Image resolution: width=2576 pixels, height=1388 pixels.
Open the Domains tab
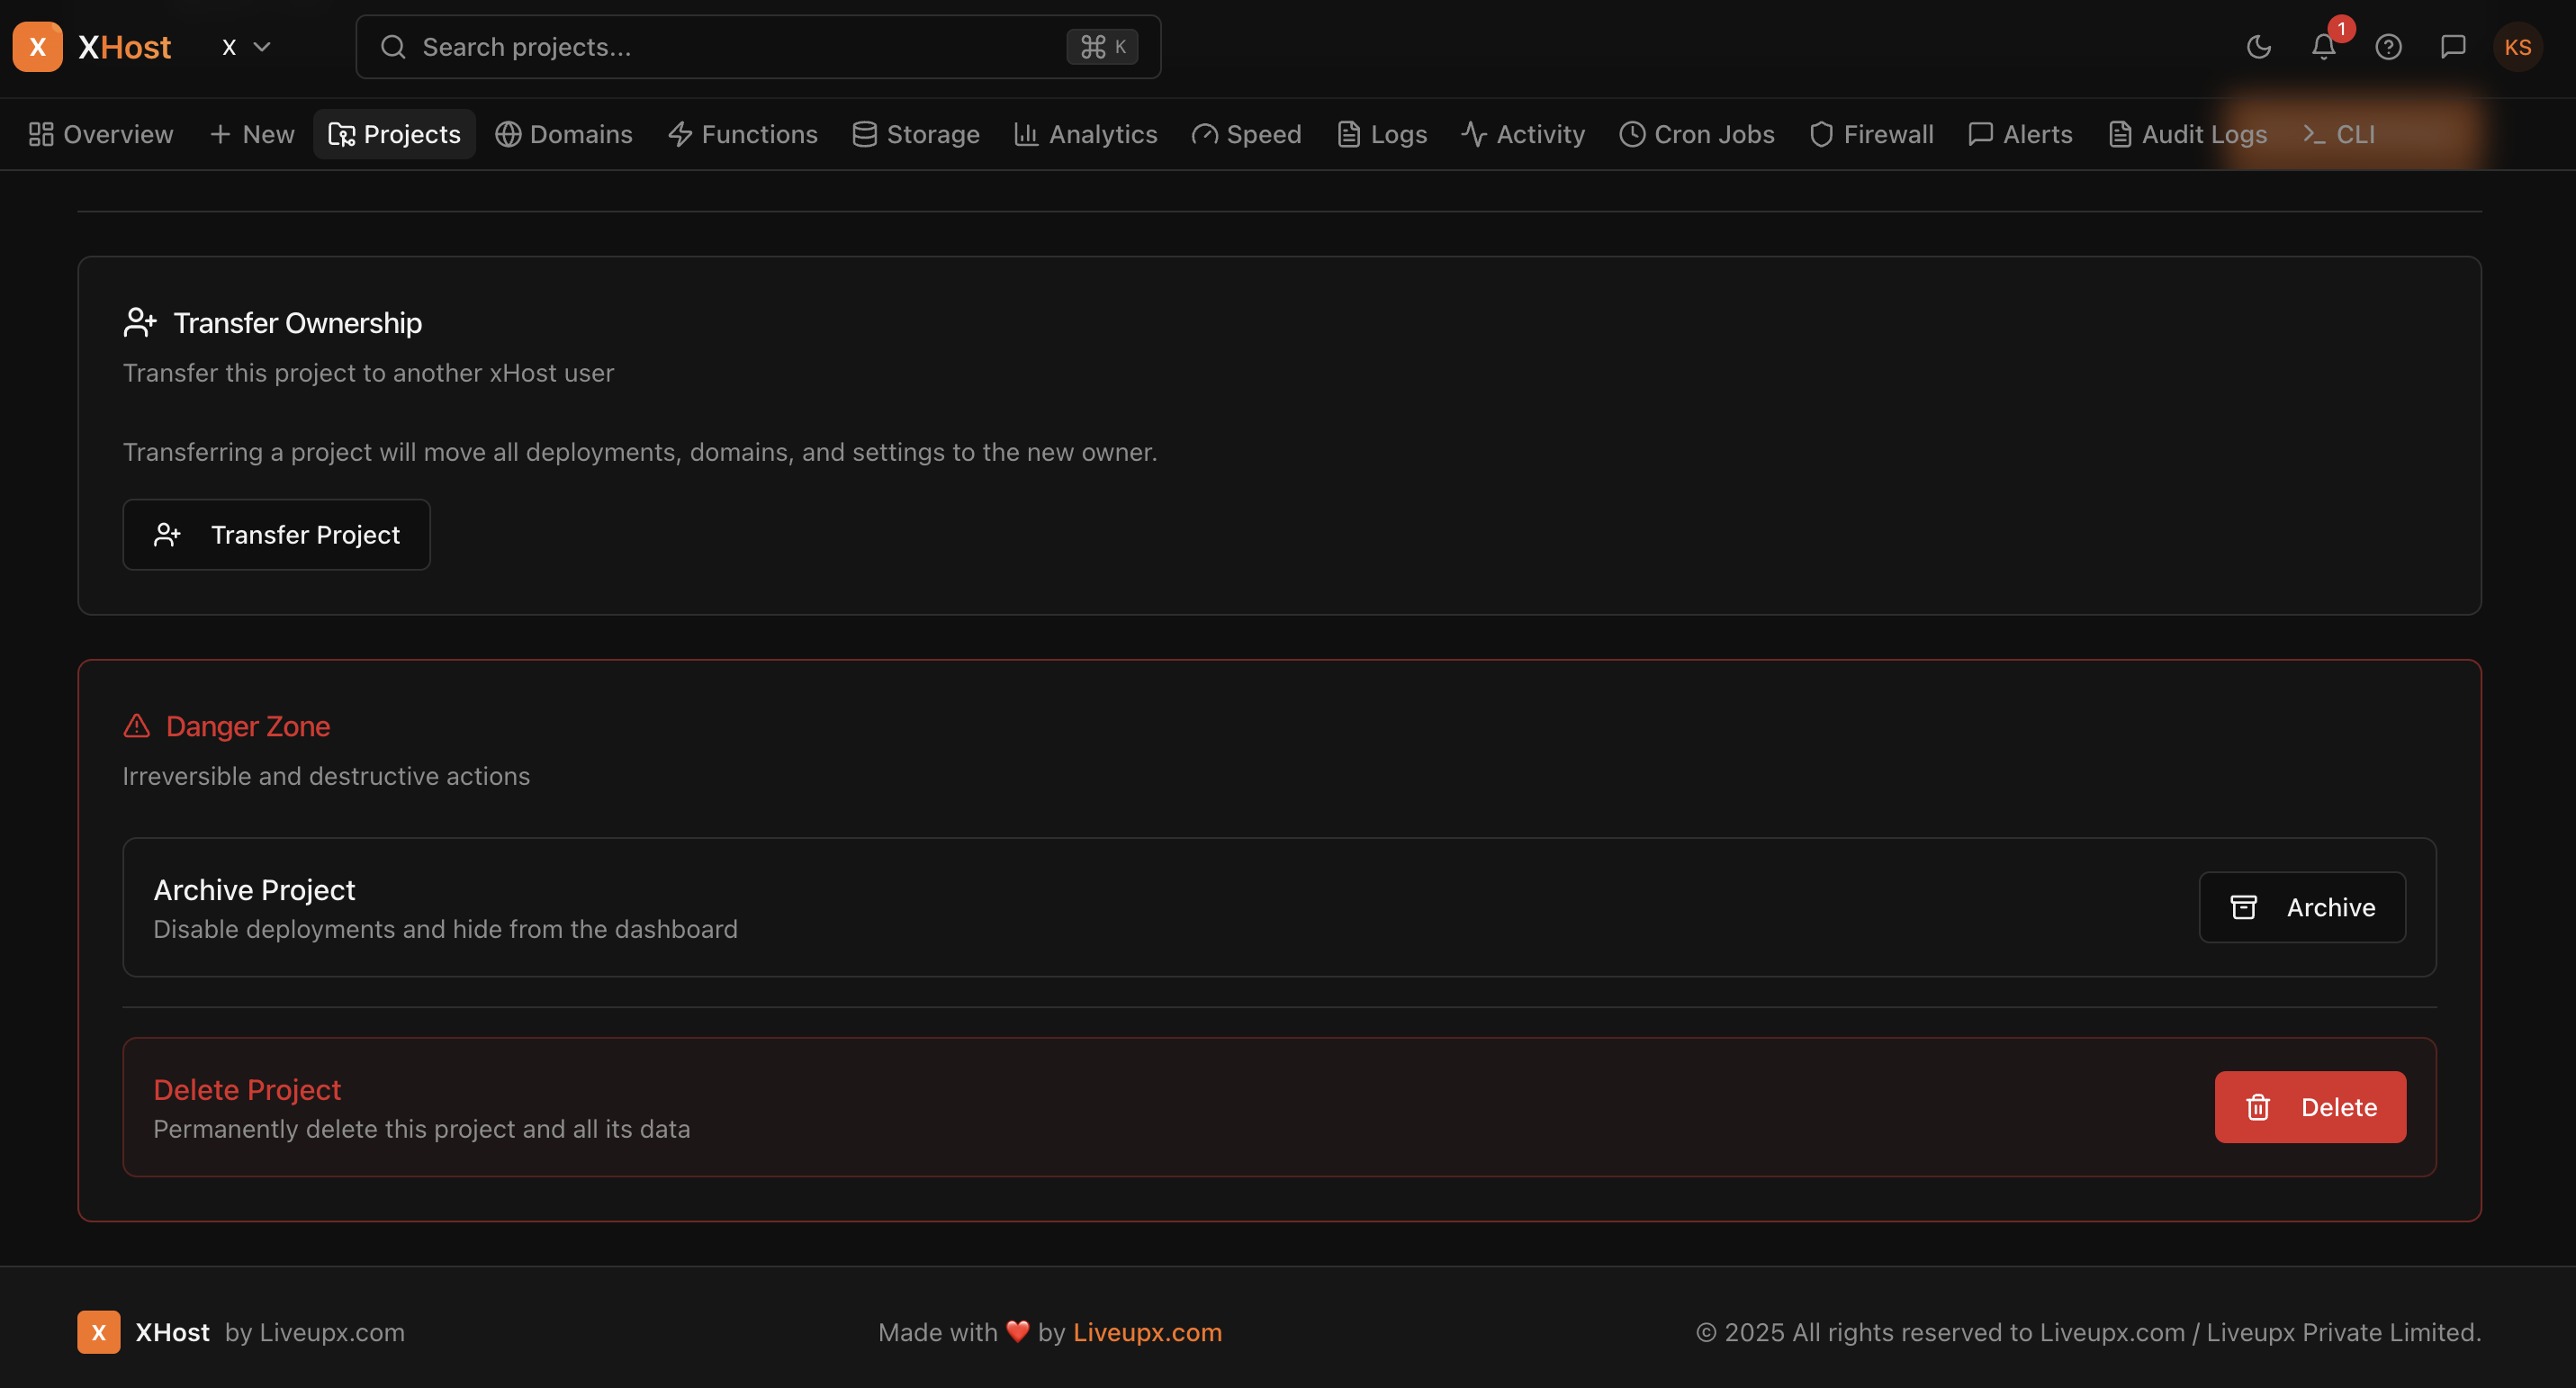click(x=563, y=133)
